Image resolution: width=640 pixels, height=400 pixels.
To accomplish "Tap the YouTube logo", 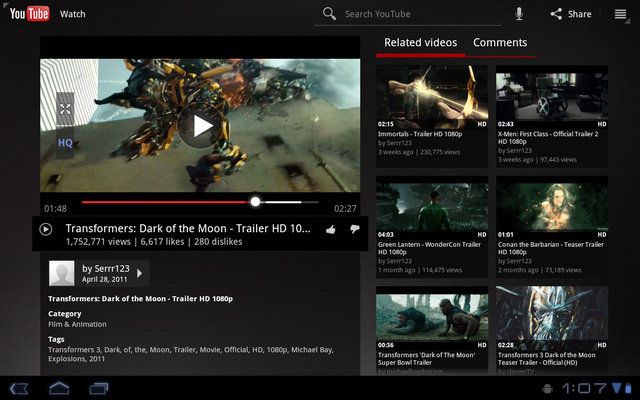I will [29, 14].
